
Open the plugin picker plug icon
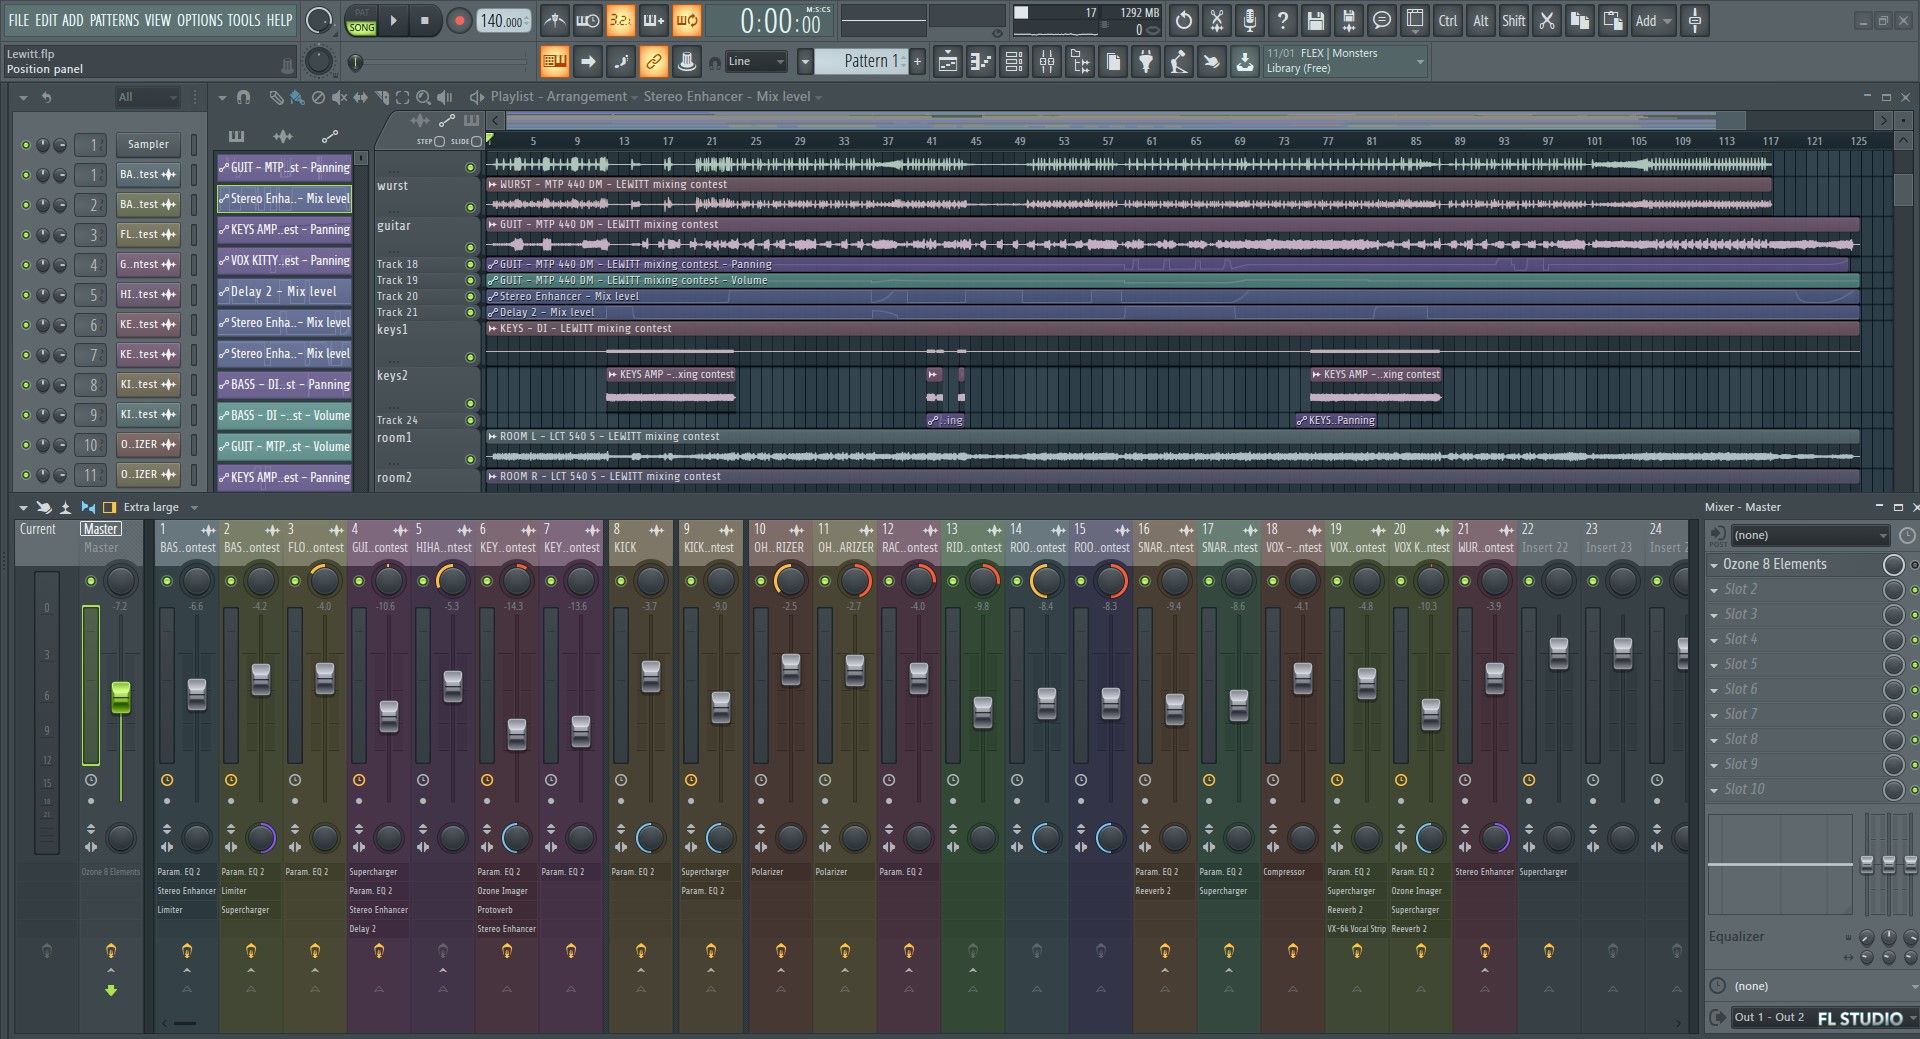coord(1146,62)
